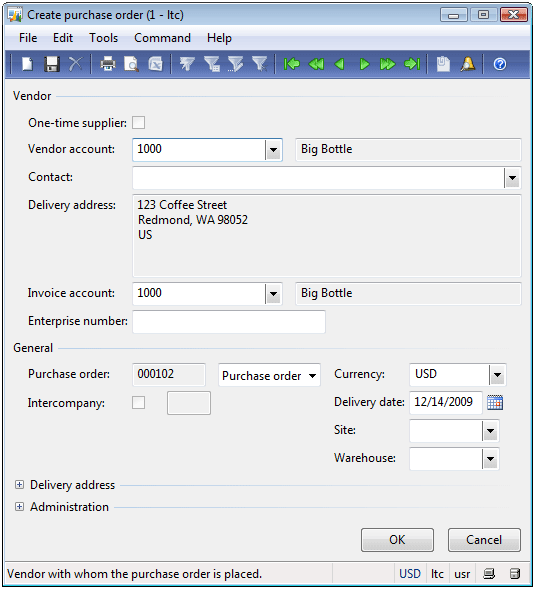Go to next record green arrow

(364, 64)
